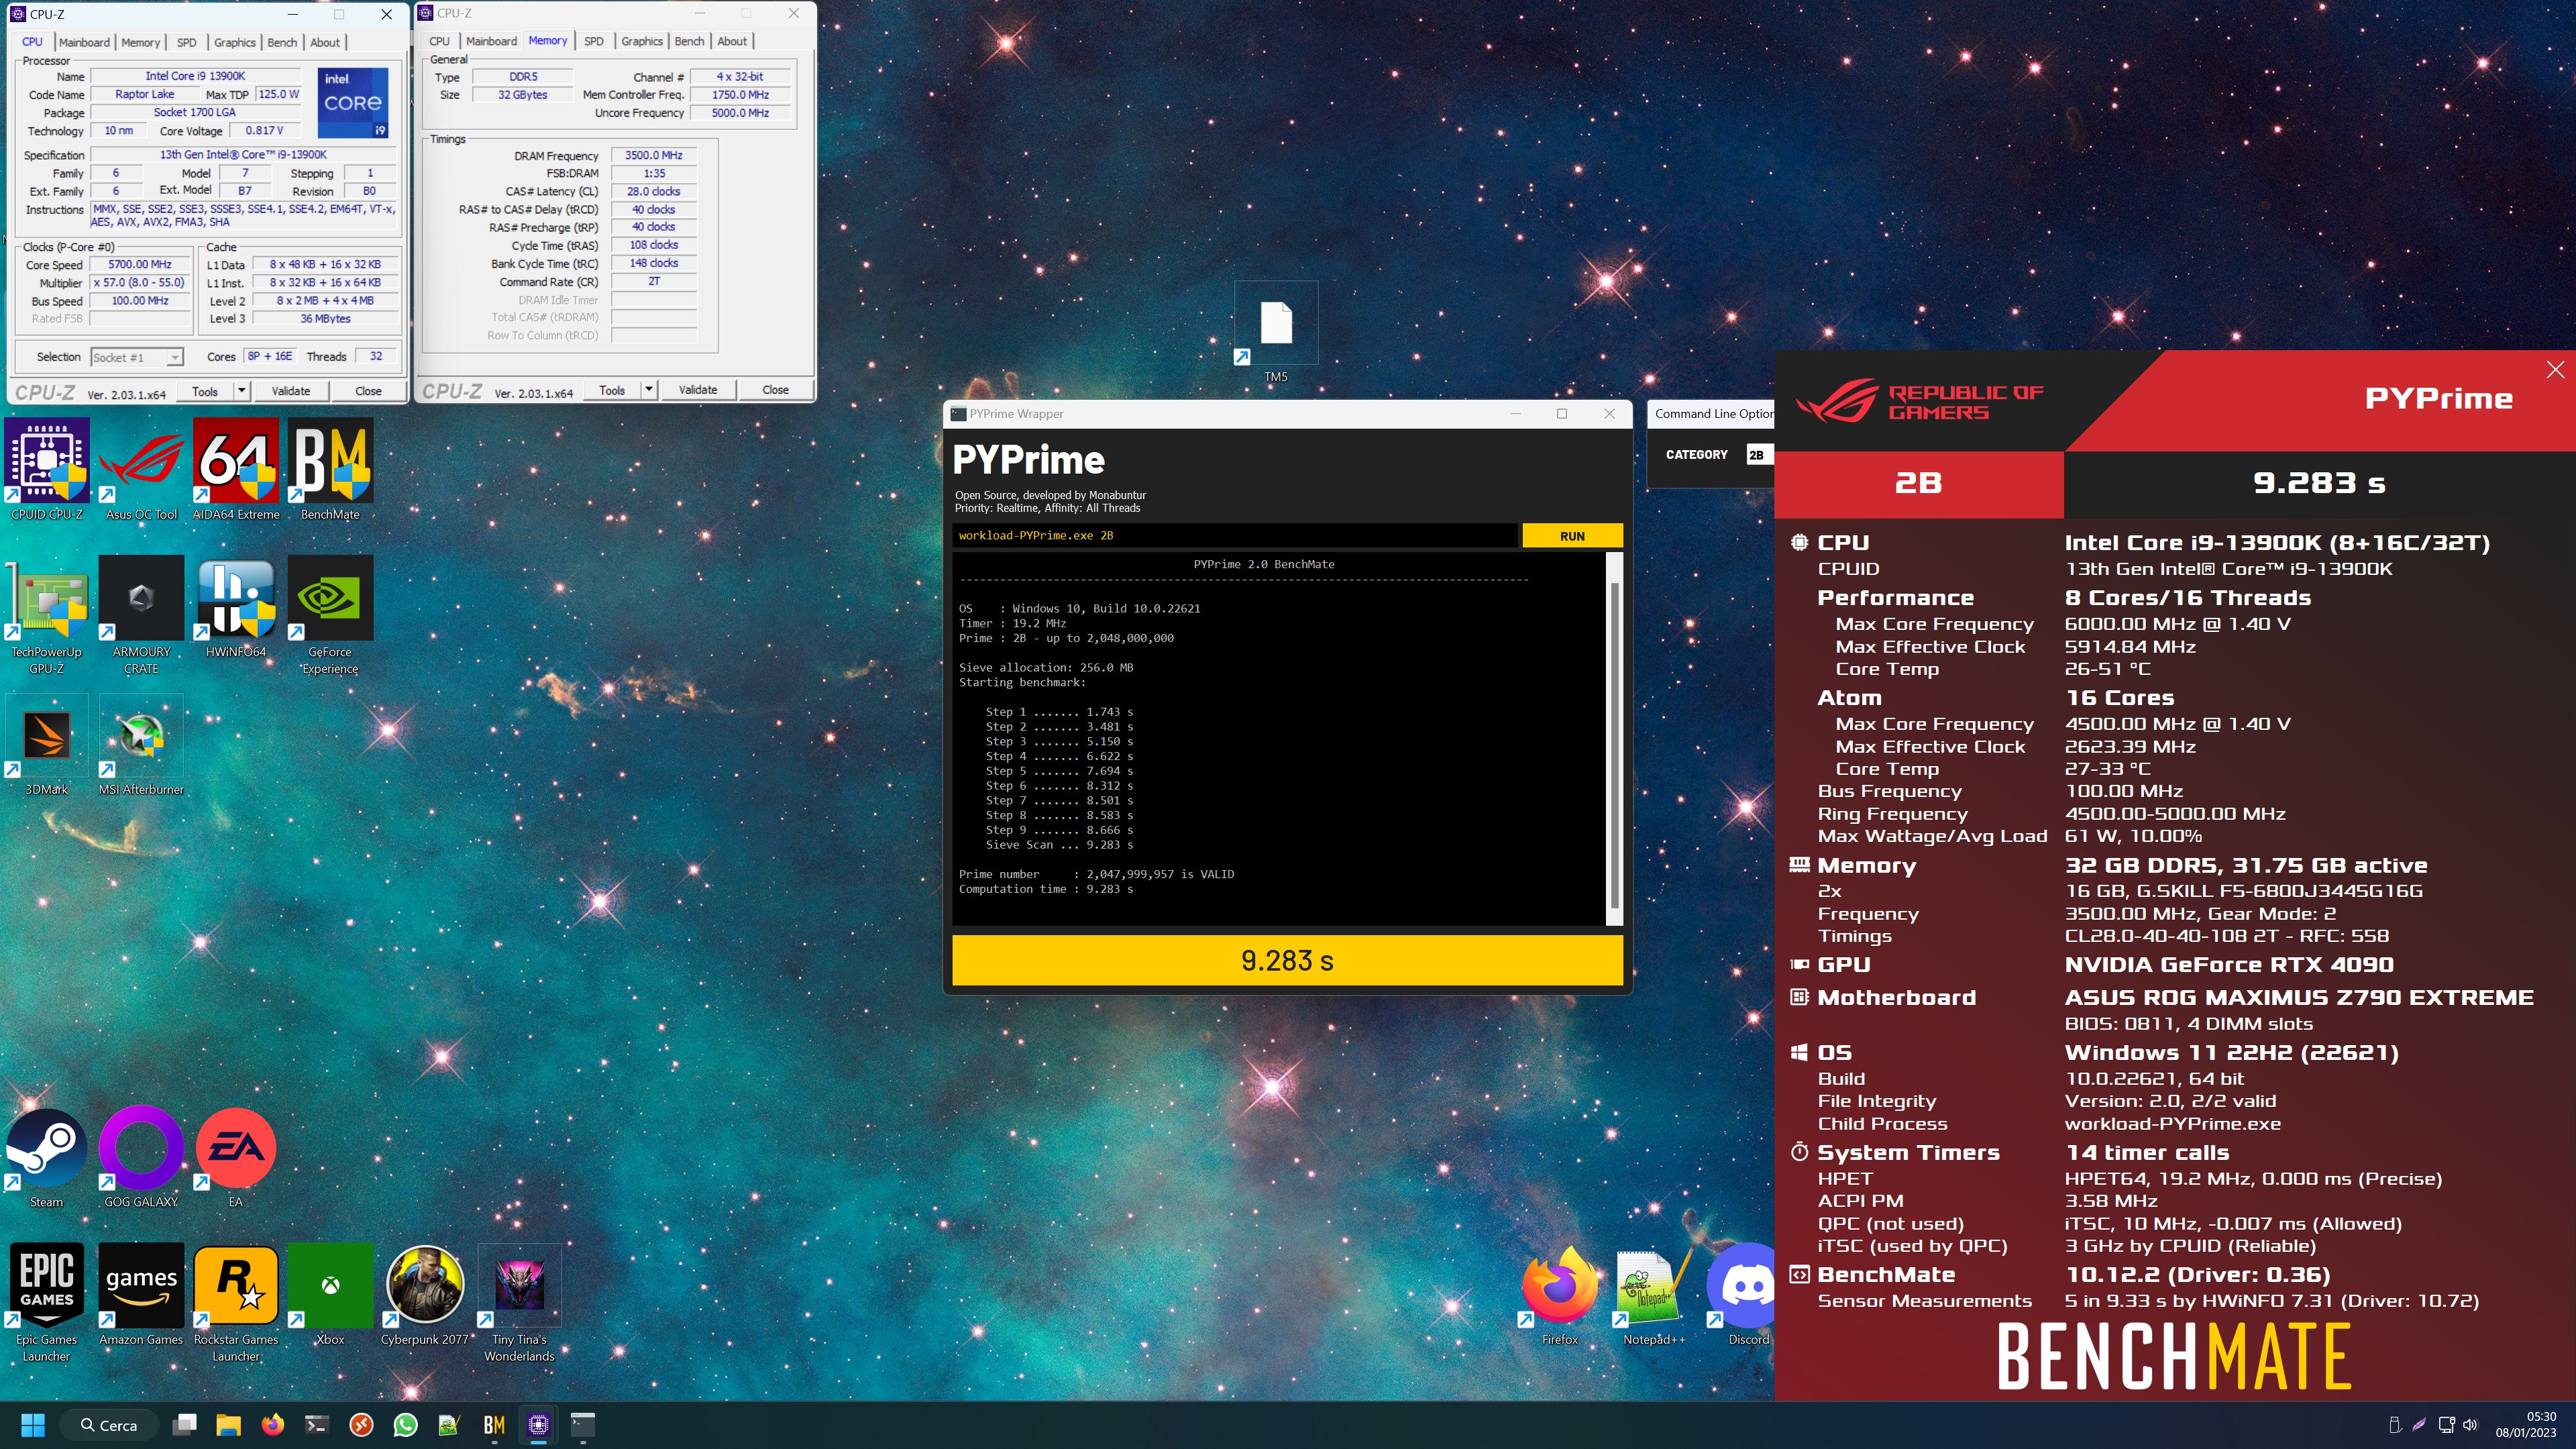Select About tab in Memory CPU-Z window
This screenshot has height=1449, width=2576.
click(732, 41)
